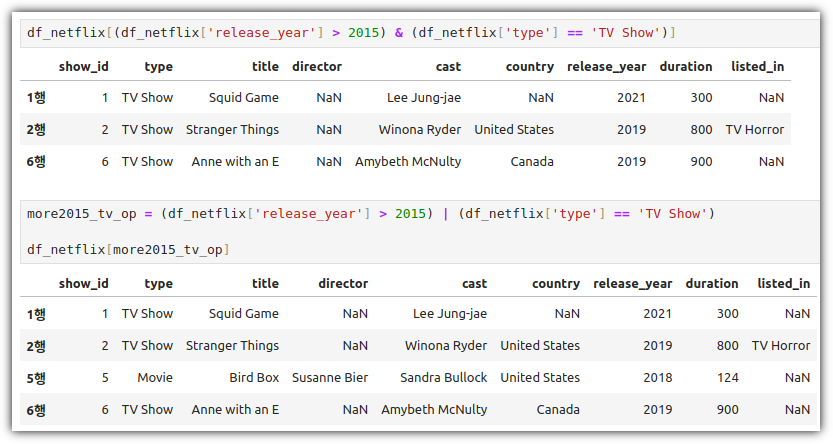Click the '2행' index in the & filter table
Screen dimensions: 833x444
36,130
